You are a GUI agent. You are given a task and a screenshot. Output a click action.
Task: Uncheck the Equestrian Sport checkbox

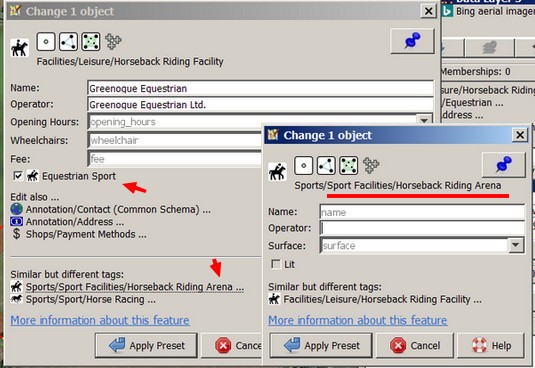pyautogui.click(x=18, y=176)
